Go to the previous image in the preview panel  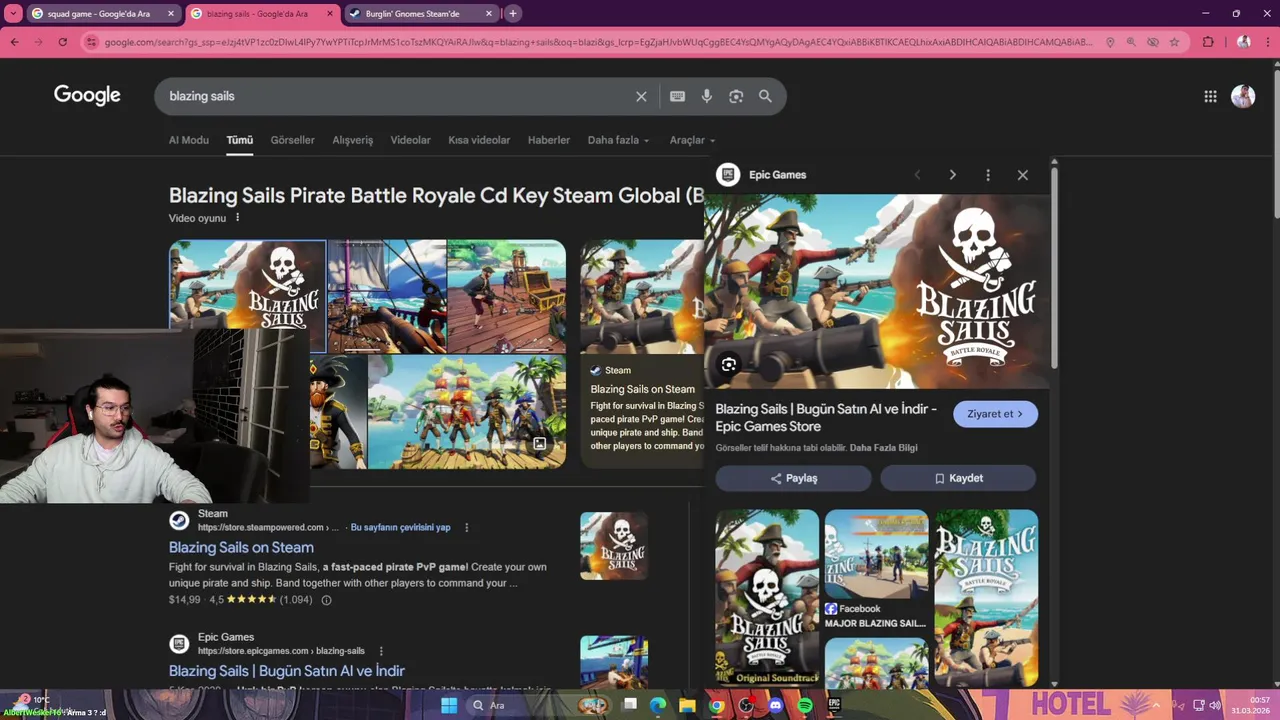917,175
